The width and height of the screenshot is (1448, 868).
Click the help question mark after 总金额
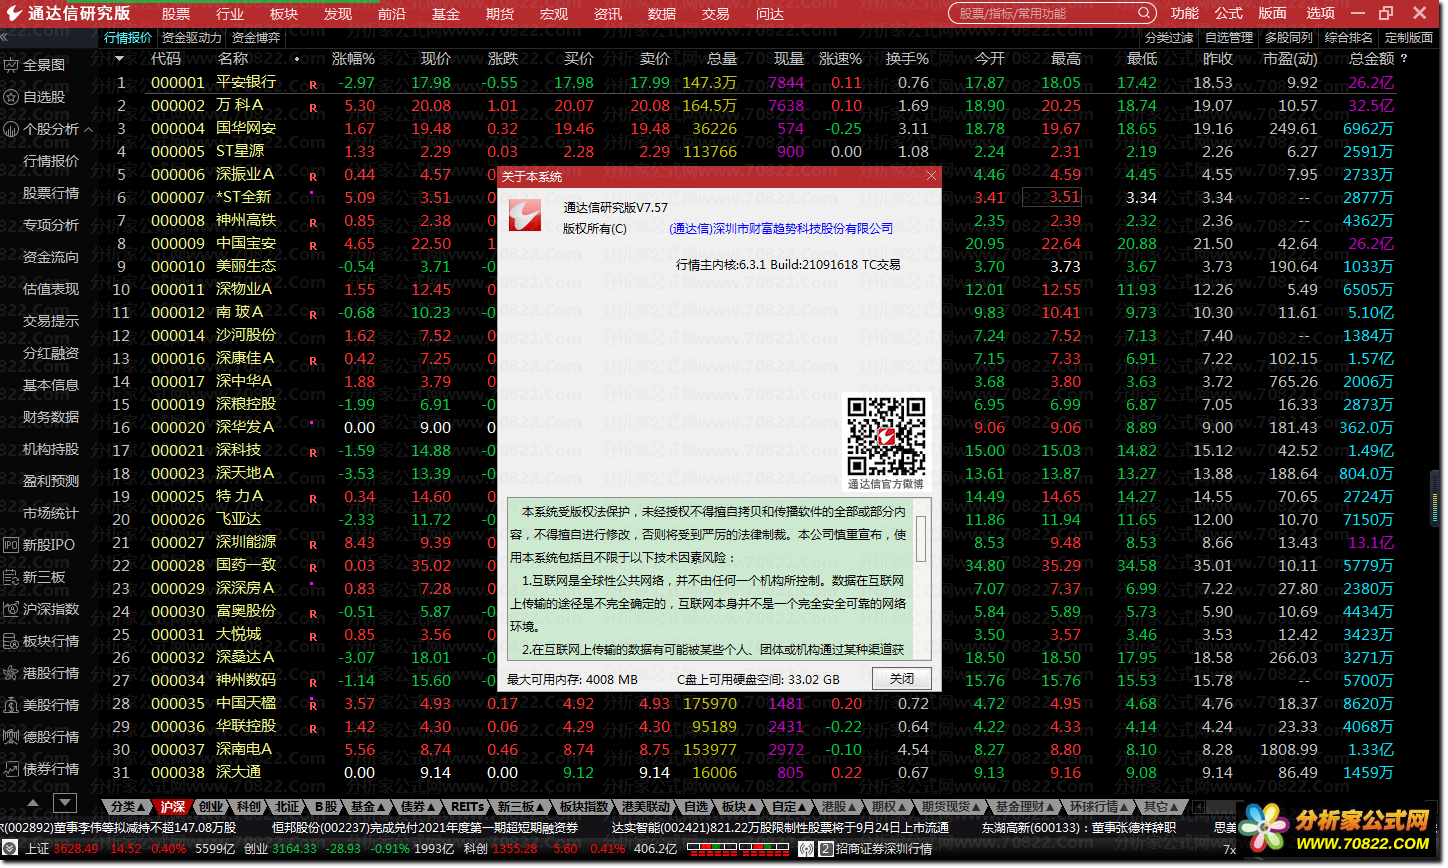tap(1405, 59)
